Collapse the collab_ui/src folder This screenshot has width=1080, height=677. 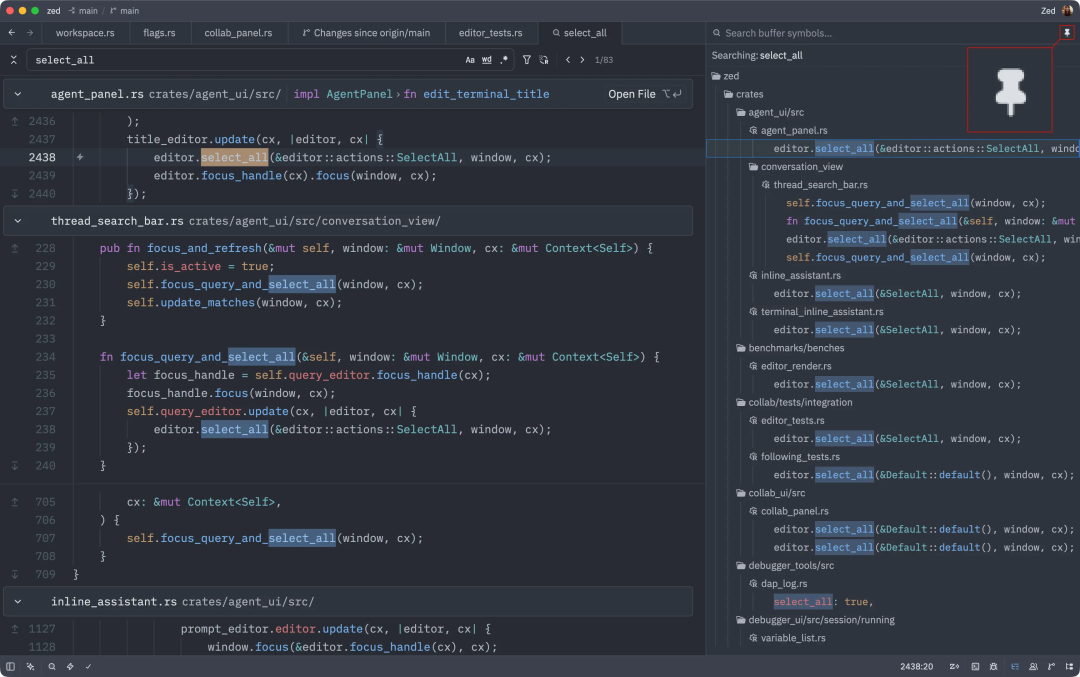771,493
